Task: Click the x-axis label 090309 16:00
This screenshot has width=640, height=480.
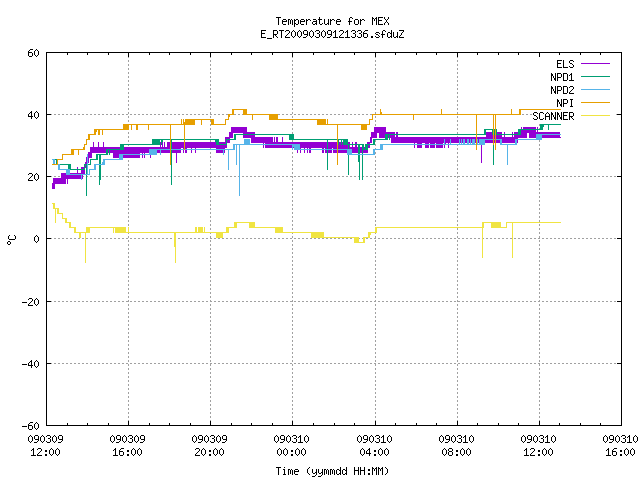Action: click(x=127, y=446)
